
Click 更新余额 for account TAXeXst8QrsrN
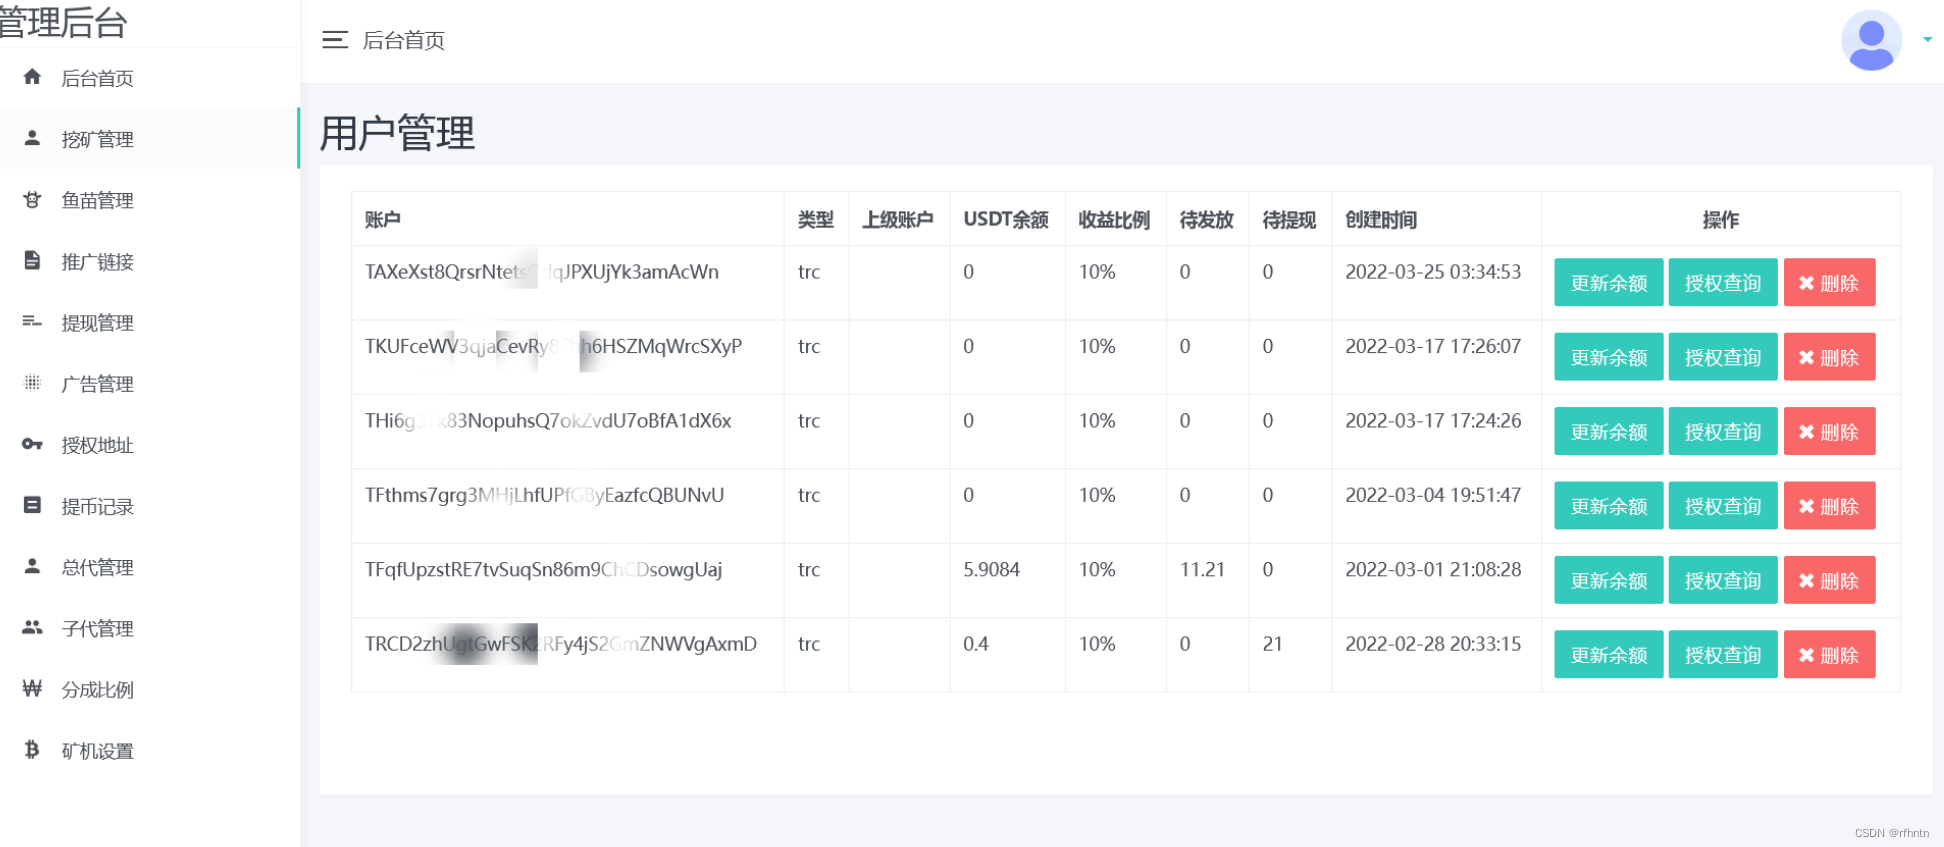pos(1608,283)
